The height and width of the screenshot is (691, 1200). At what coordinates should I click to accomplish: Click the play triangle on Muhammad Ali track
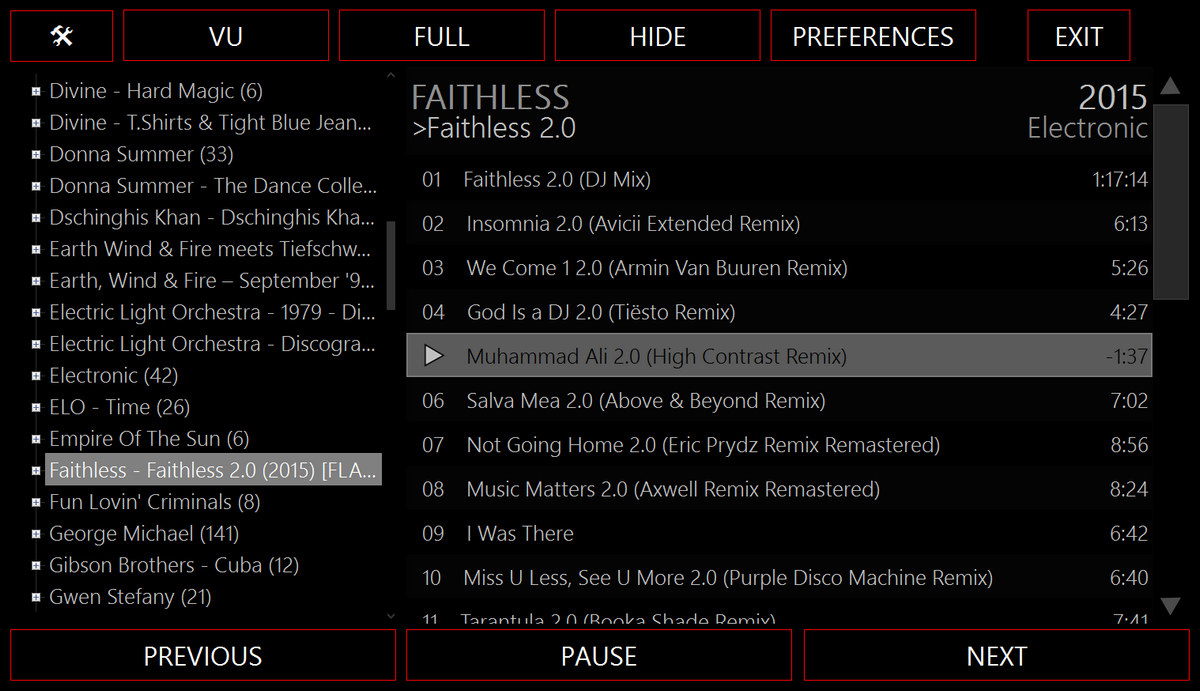(x=433, y=356)
